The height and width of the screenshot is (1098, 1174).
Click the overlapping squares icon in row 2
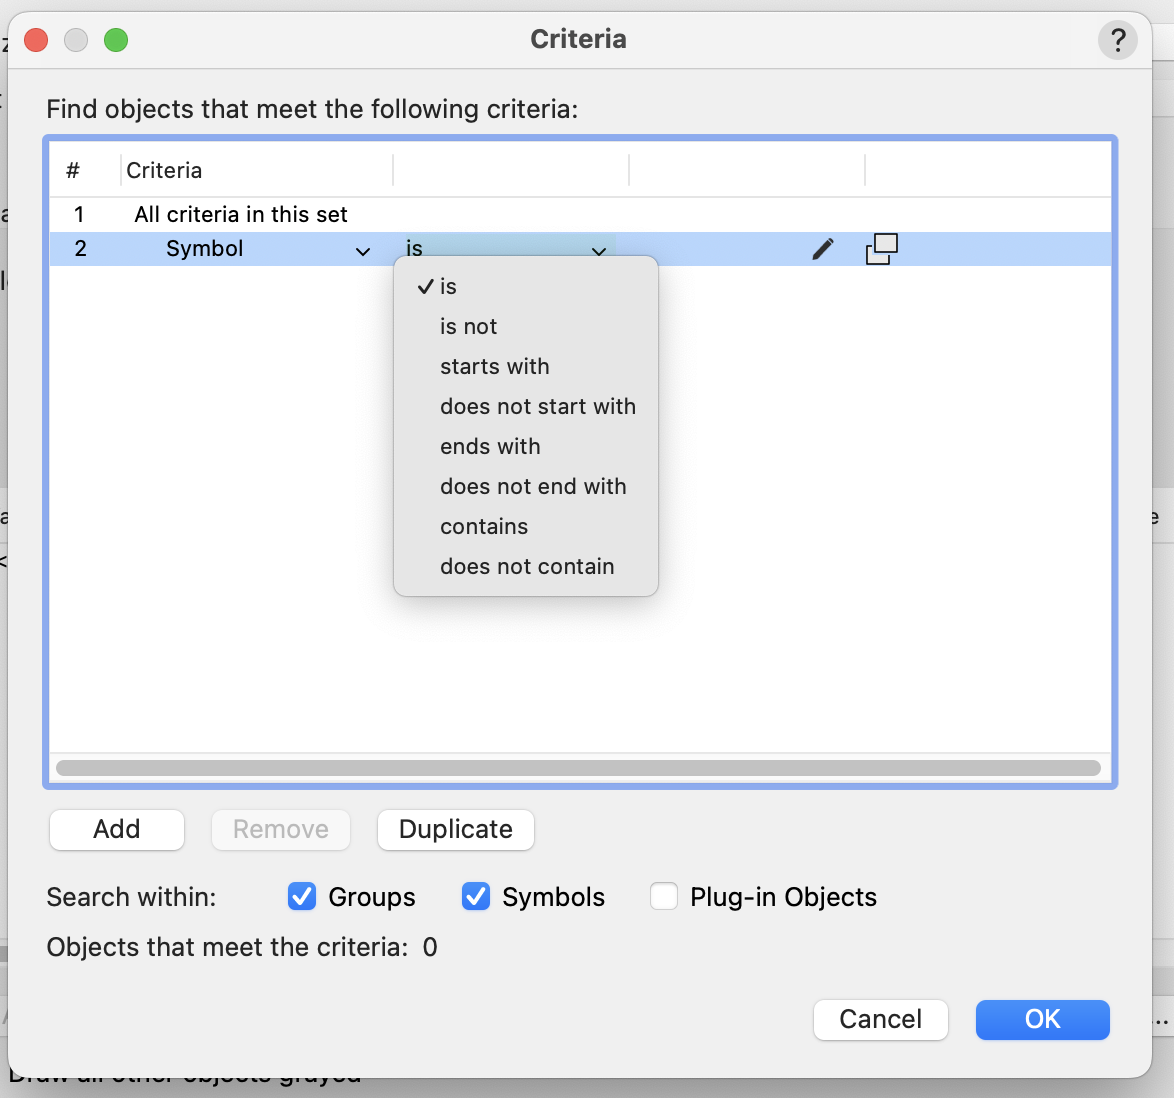(881, 249)
